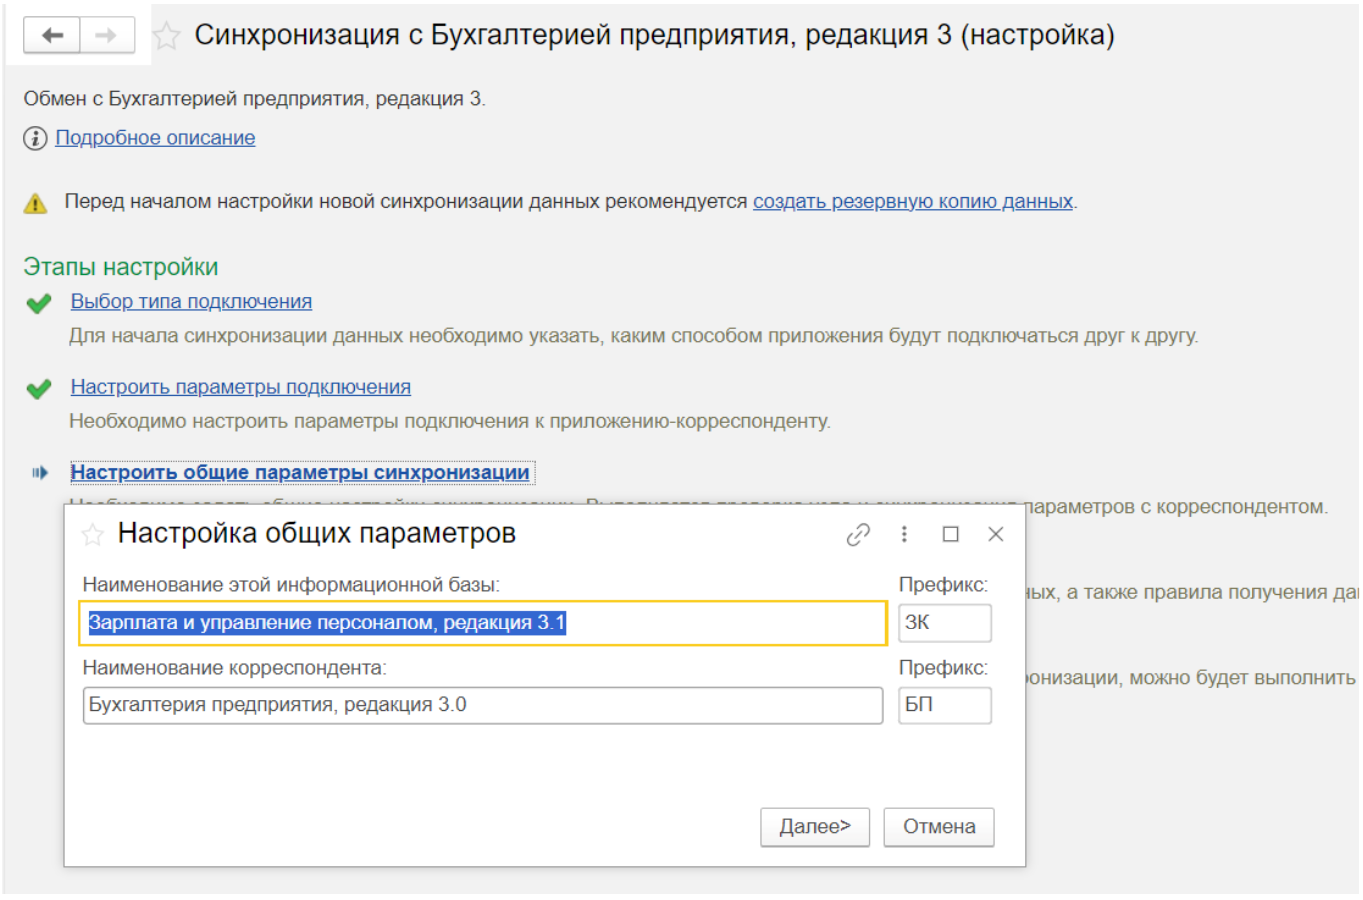Add the Настройка общих параметров dialog to favorites
The image size is (1363, 900).
pyautogui.click(x=93, y=535)
